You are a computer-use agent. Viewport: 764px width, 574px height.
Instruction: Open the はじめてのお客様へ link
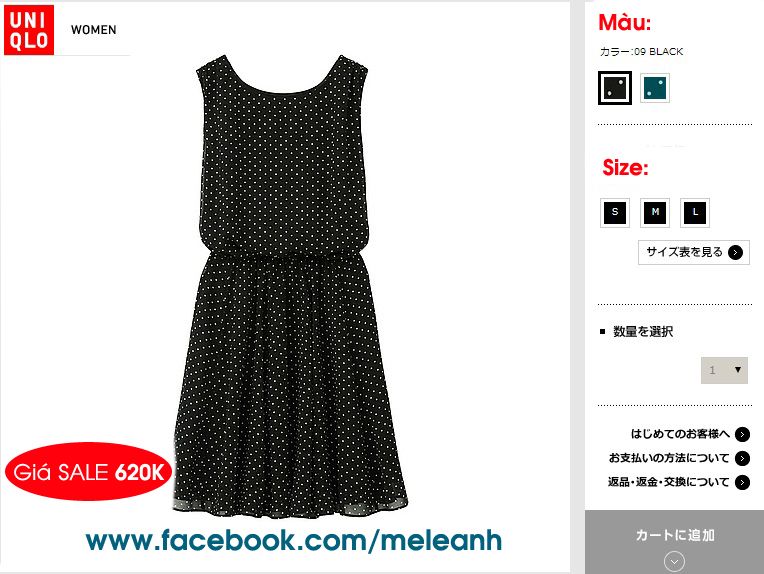tap(680, 434)
